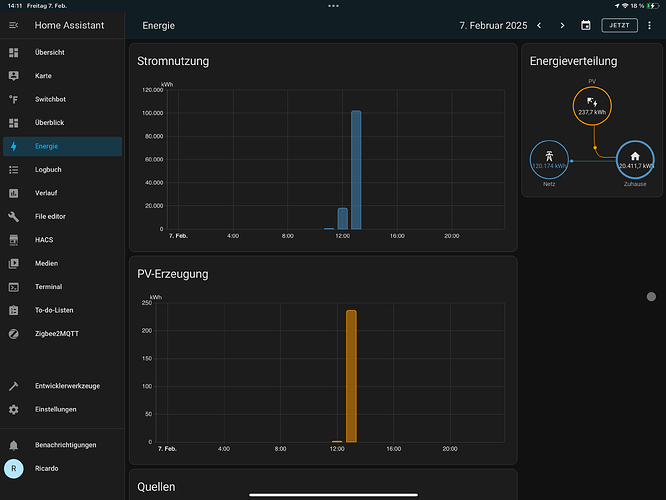
Task: Open the Karte map icon
Action: click(x=14, y=76)
